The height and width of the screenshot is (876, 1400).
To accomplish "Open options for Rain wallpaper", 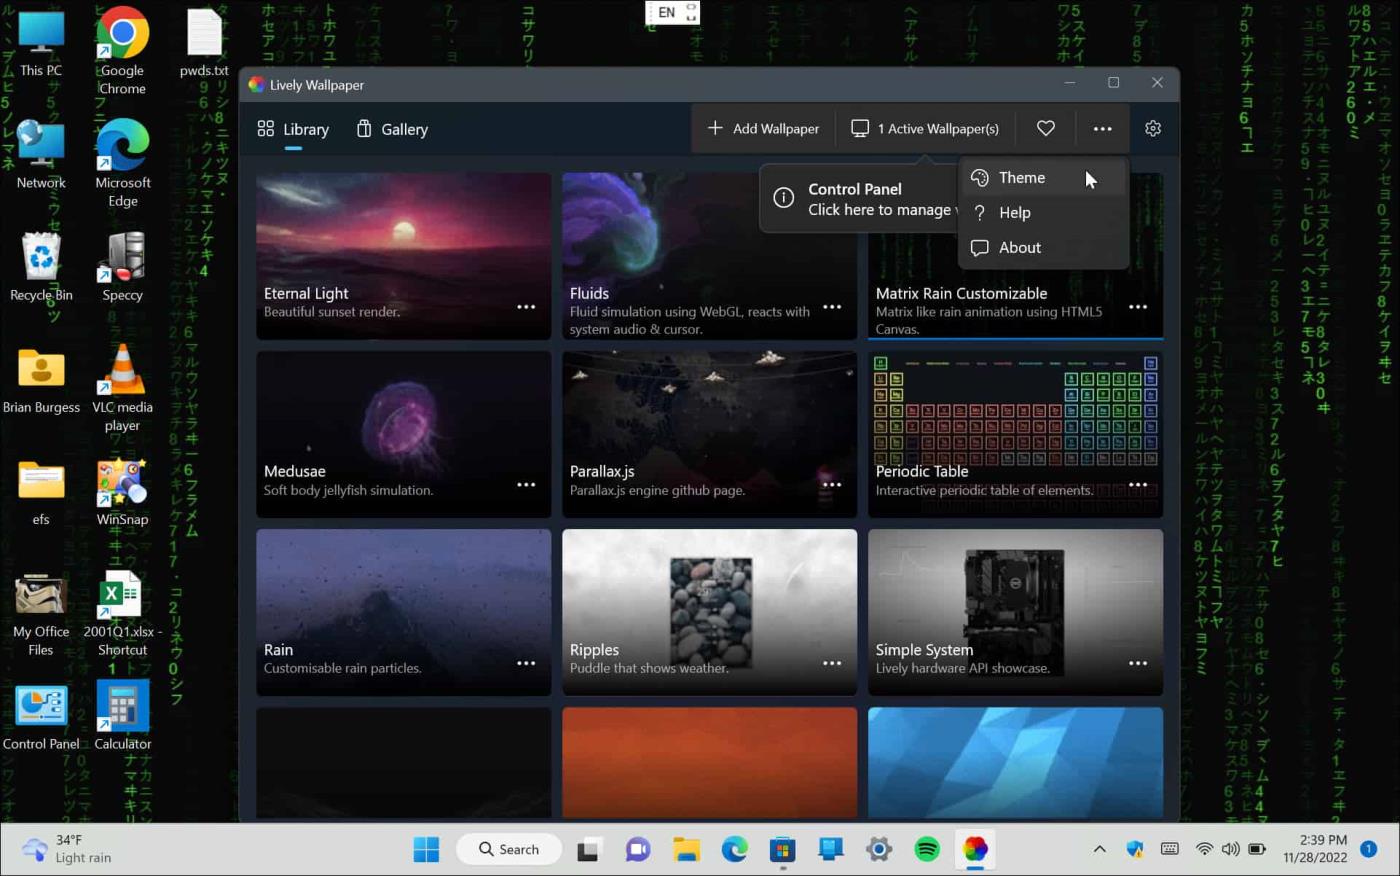I will point(526,663).
